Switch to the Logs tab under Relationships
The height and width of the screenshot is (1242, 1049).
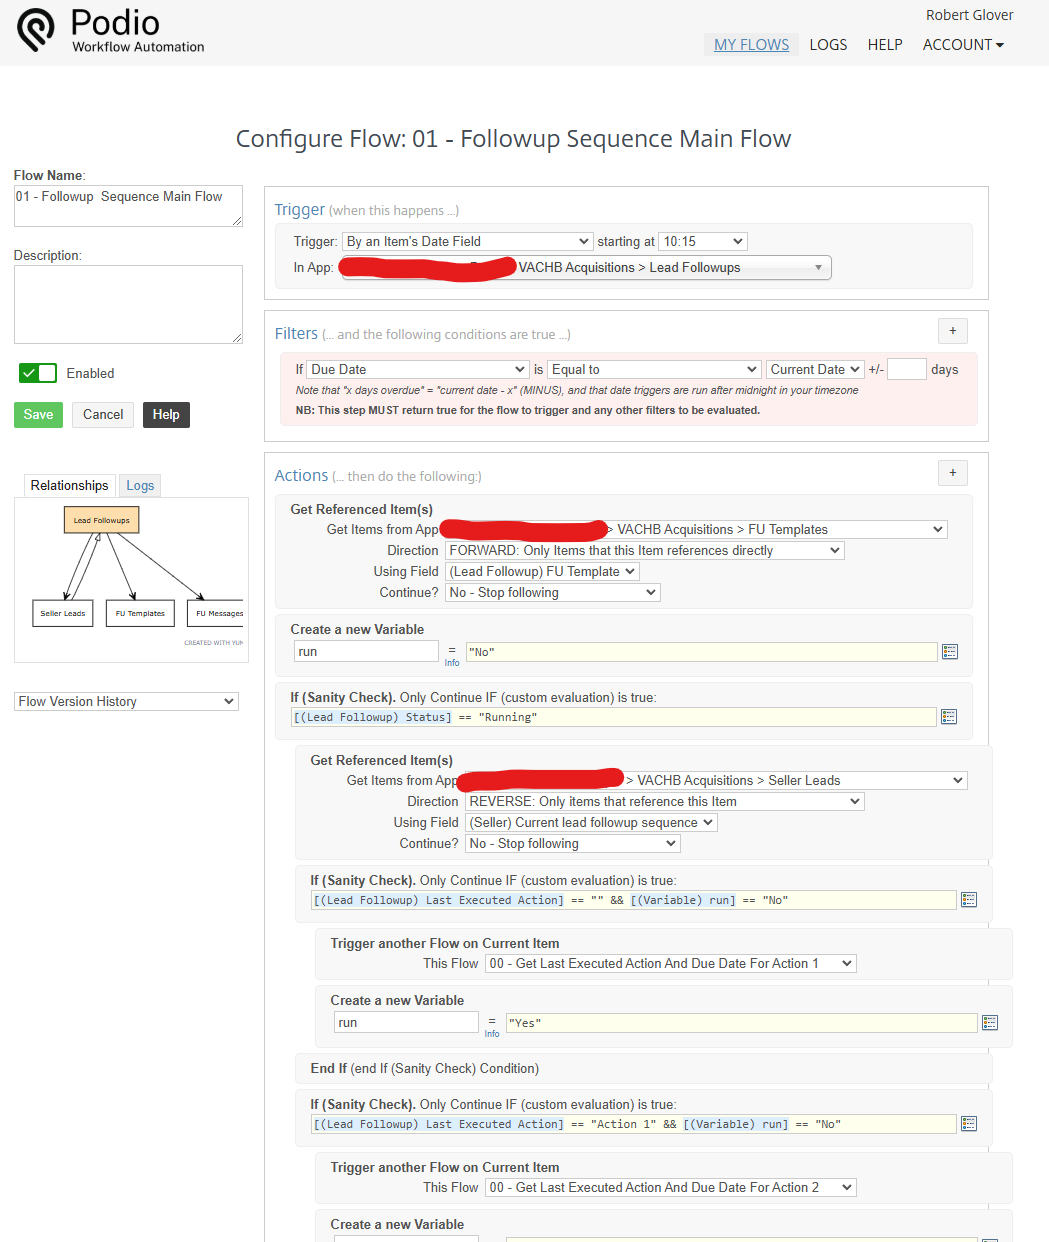coord(140,486)
